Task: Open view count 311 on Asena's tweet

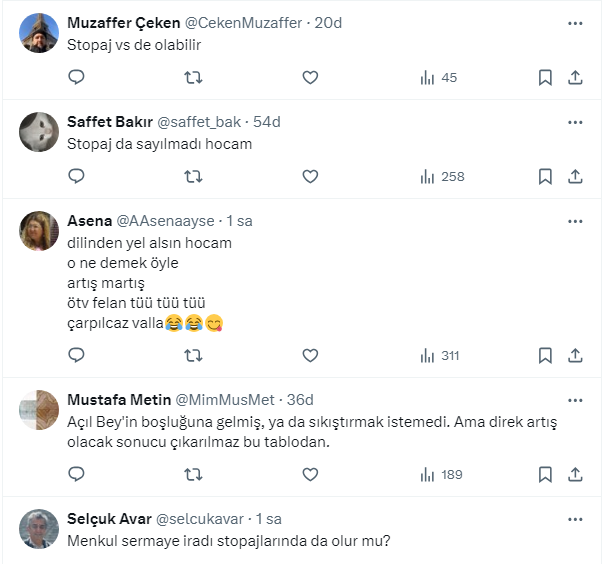Action: [x=441, y=354]
